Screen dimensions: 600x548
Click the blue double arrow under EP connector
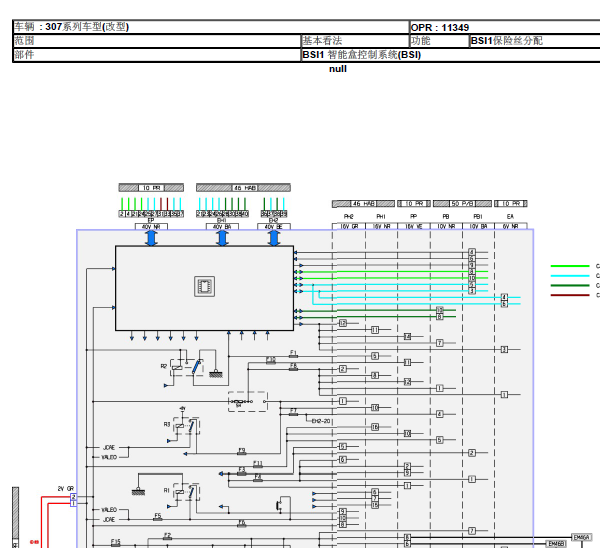pos(152,238)
